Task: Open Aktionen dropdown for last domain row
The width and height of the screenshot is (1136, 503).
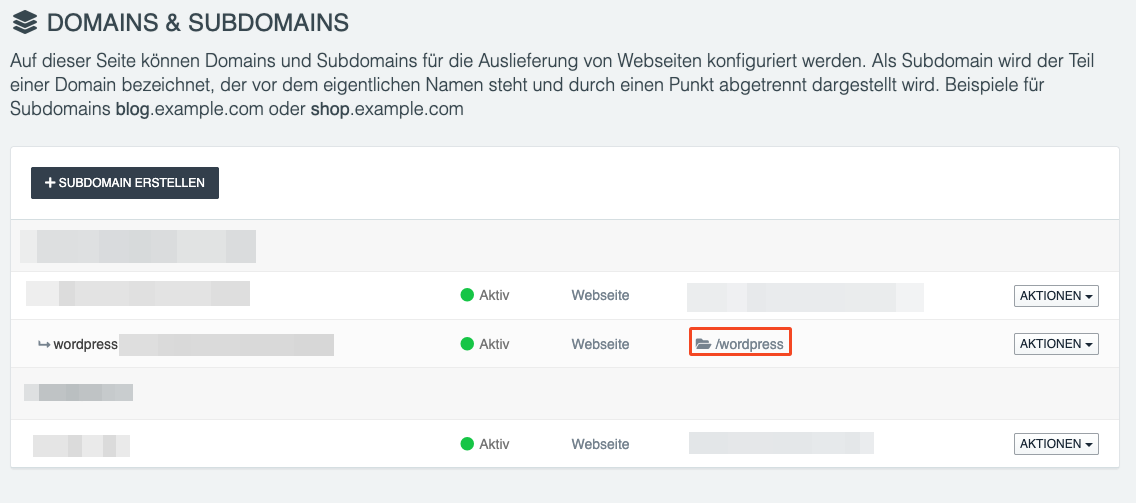Action: click(1057, 444)
